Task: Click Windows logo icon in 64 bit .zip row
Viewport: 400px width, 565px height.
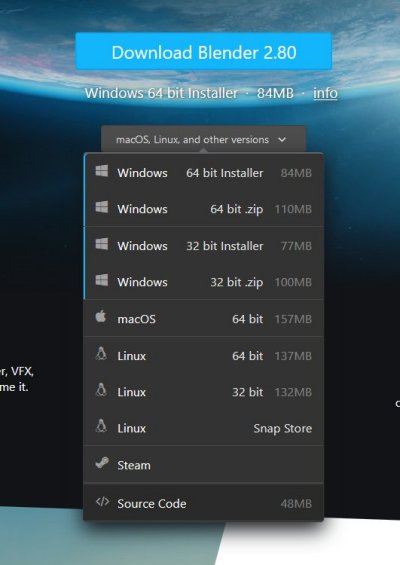Action: (x=102, y=207)
